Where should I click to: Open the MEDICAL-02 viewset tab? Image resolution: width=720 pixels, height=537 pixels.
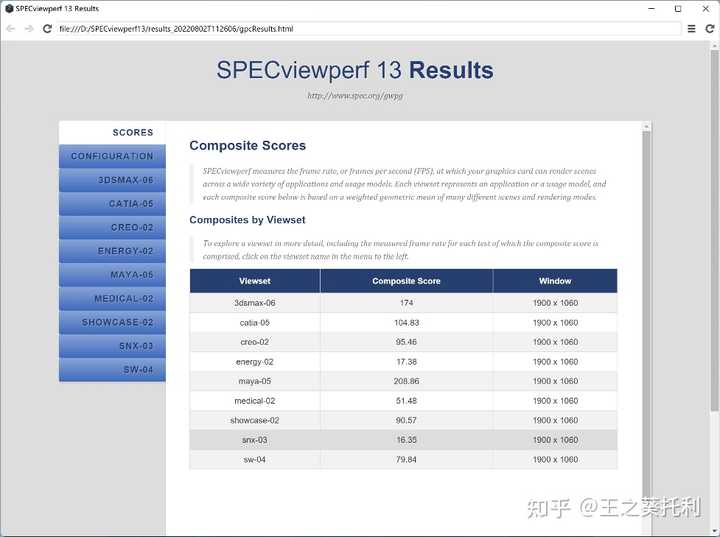(x=112, y=299)
